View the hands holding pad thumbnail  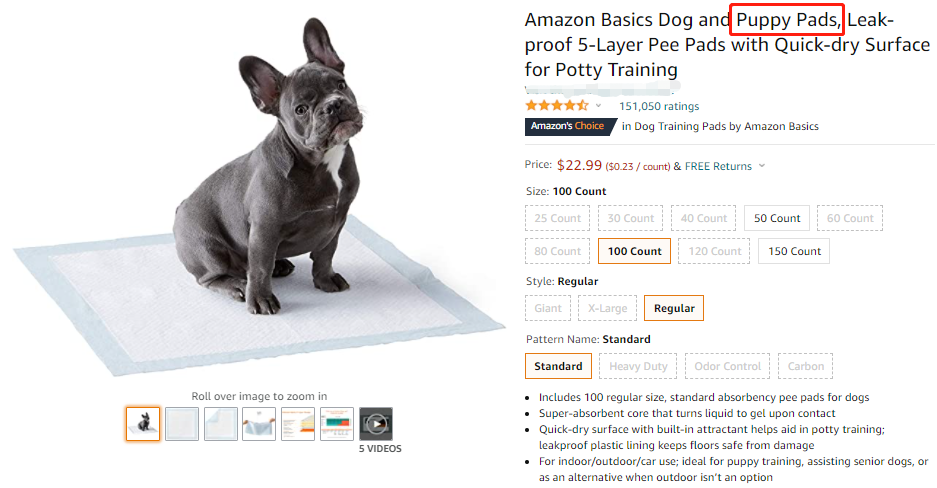coord(260,424)
